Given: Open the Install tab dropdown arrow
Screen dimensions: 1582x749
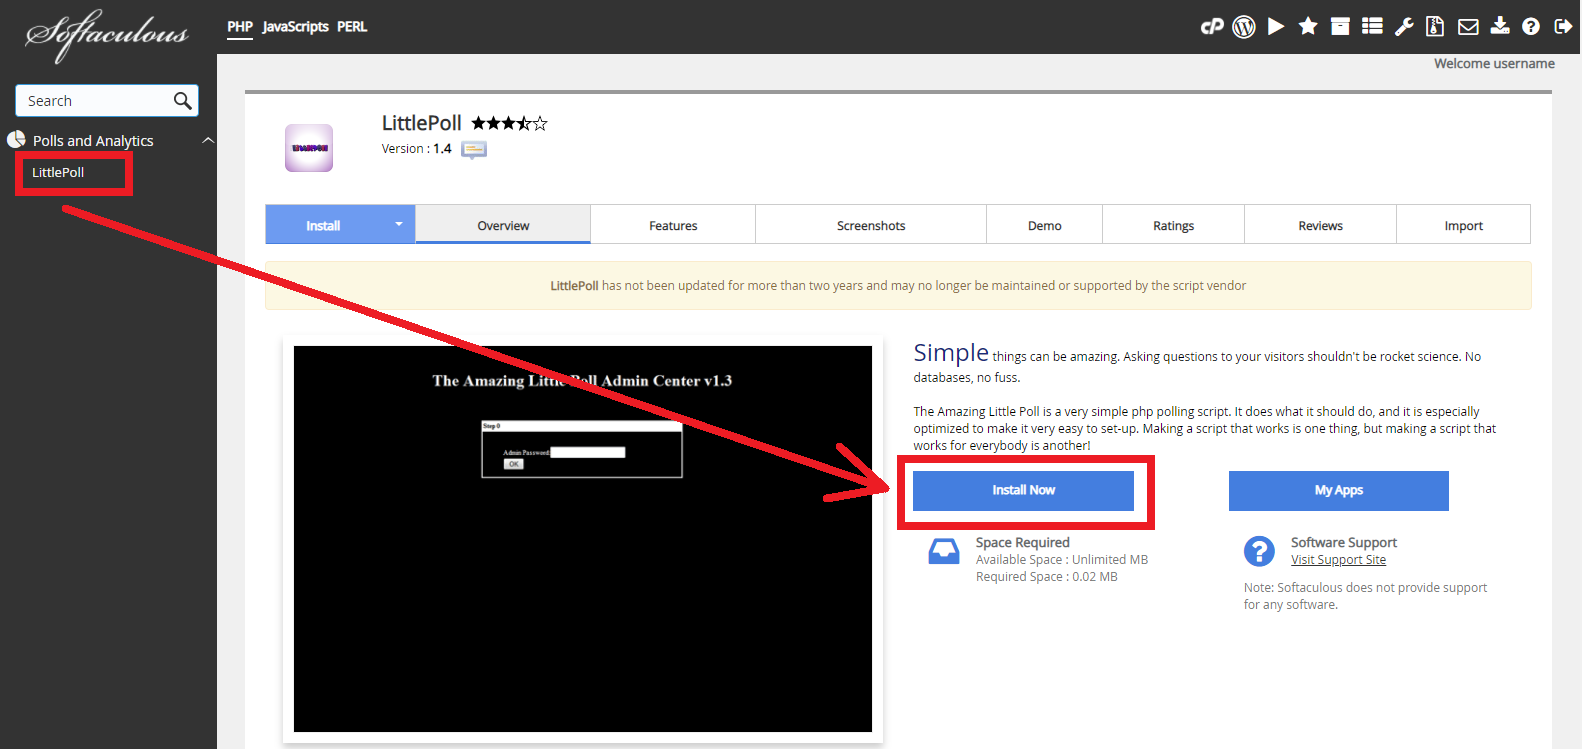Looking at the screenshot, I should pos(398,224).
